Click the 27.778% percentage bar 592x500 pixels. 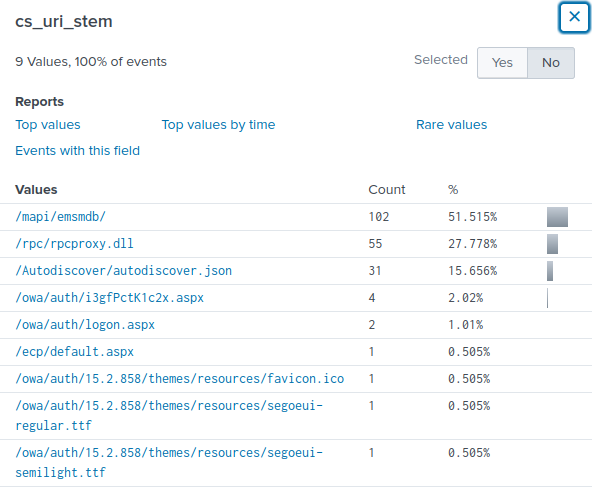point(552,244)
